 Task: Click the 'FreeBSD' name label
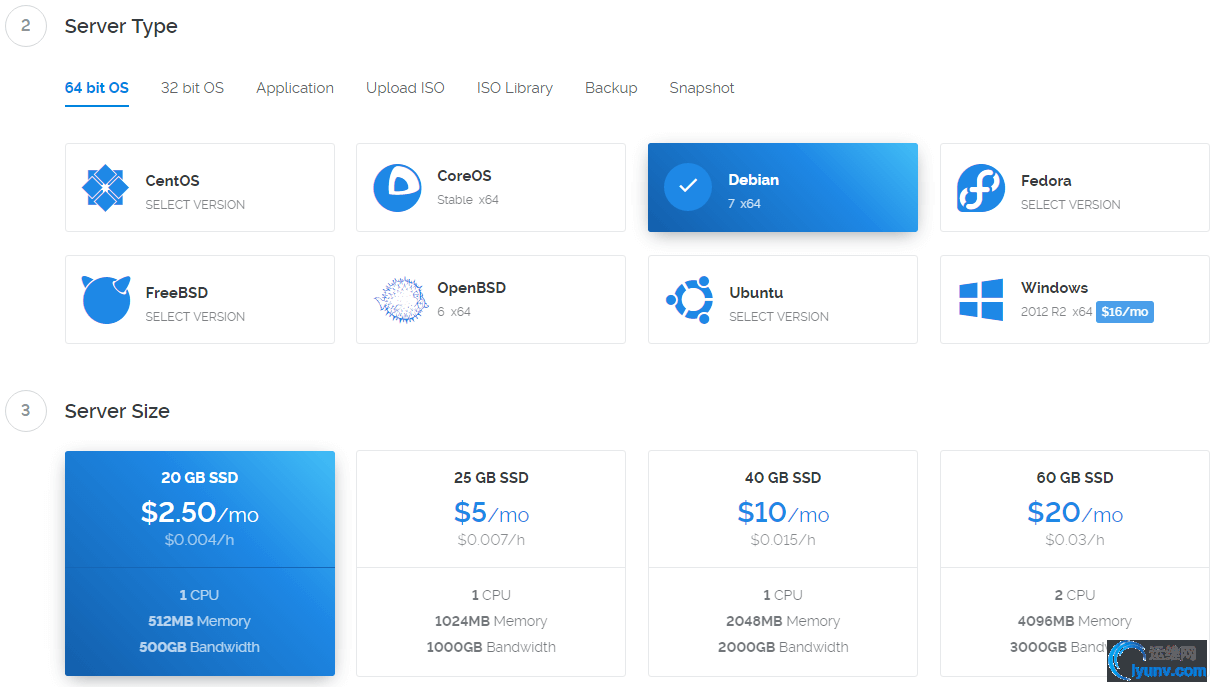[x=177, y=293]
